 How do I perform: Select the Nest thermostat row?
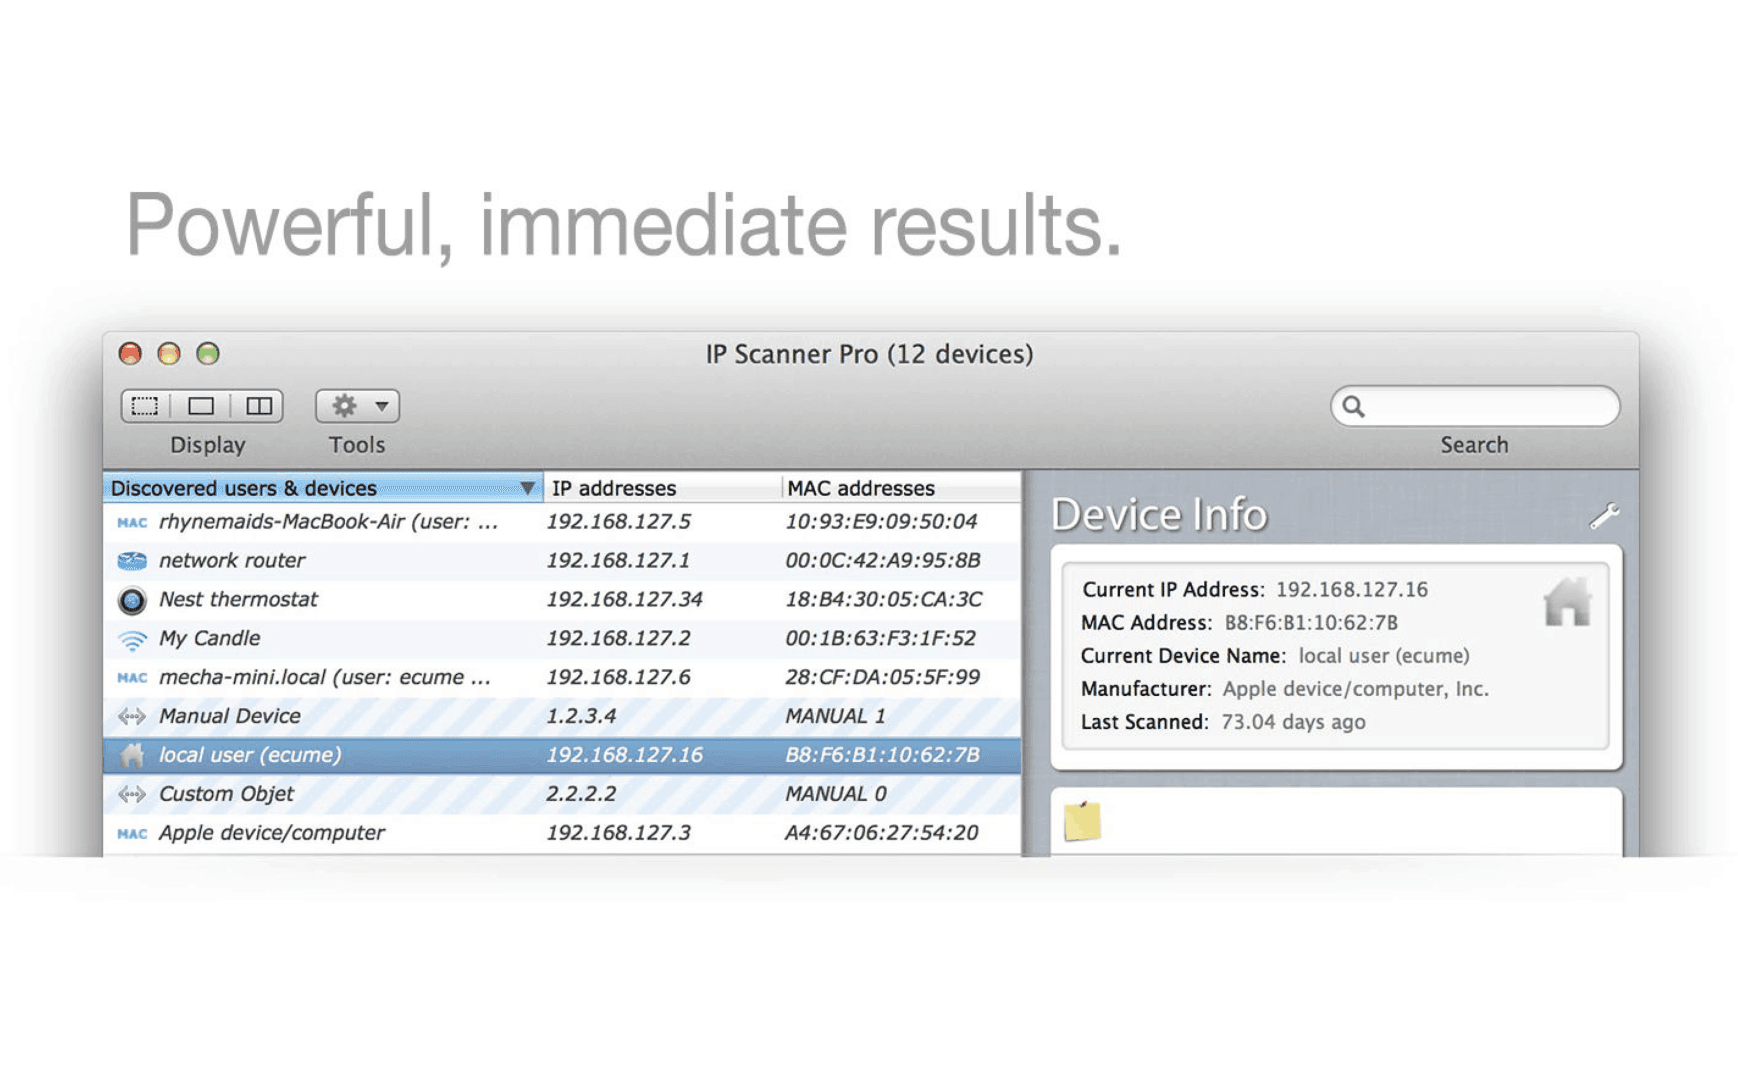[x=562, y=600]
